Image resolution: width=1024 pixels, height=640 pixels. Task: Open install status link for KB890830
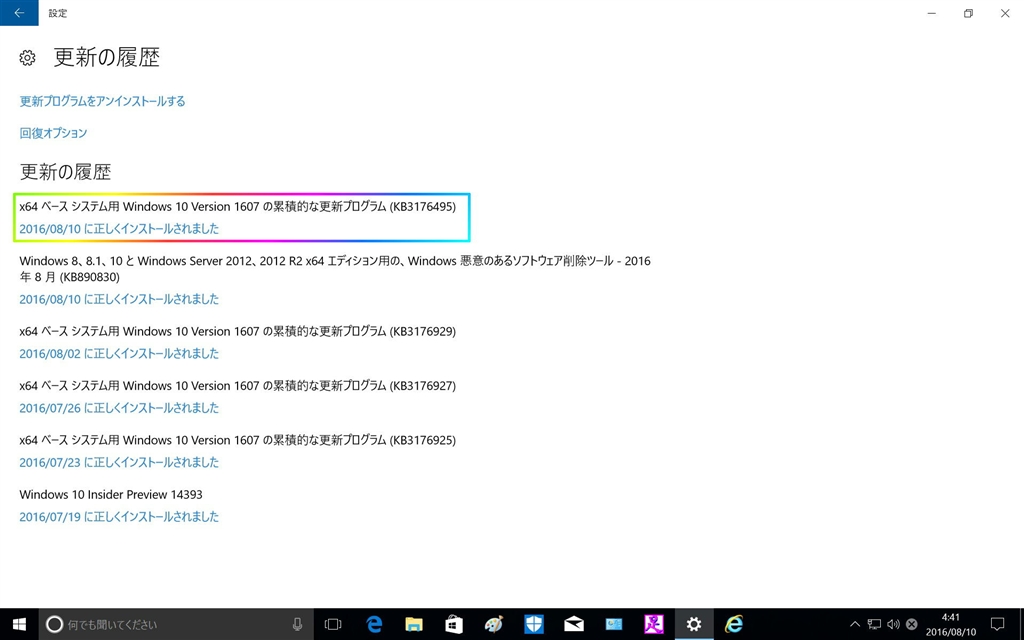pyautogui.click(x=119, y=299)
